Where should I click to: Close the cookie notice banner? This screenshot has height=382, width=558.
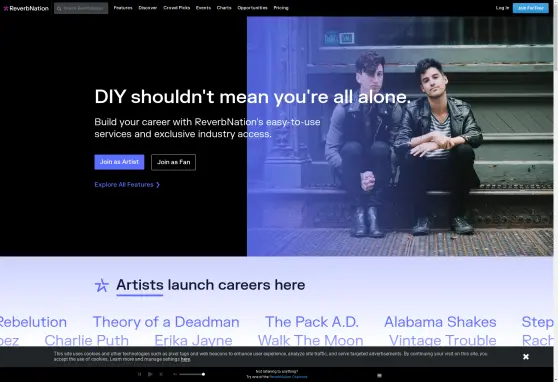[x=526, y=356]
